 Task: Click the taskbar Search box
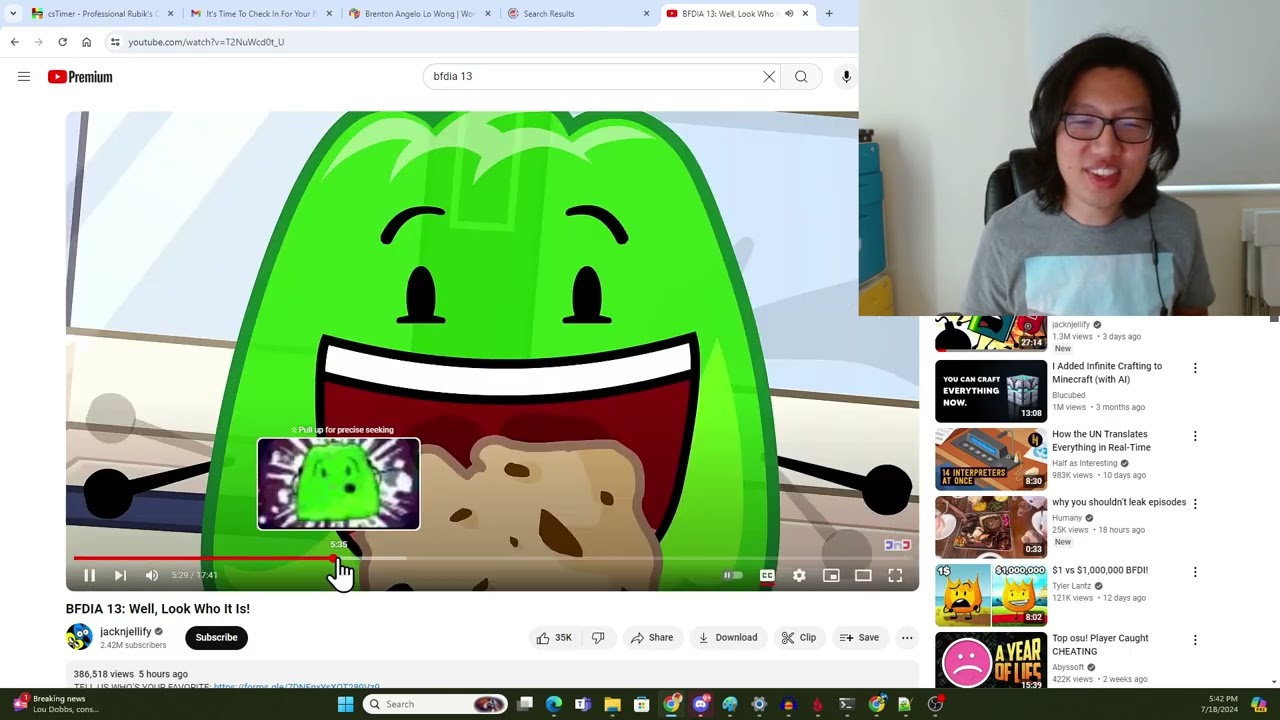point(436,704)
